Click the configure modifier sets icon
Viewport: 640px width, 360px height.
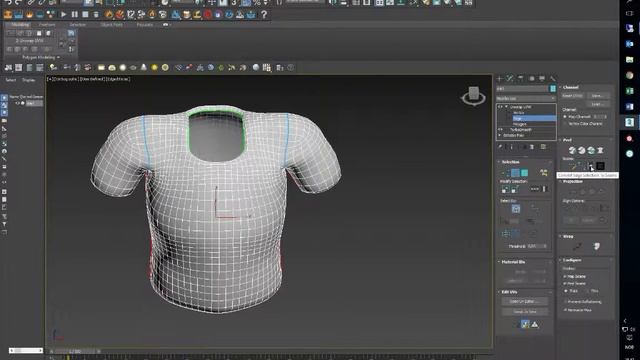click(543, 147)
